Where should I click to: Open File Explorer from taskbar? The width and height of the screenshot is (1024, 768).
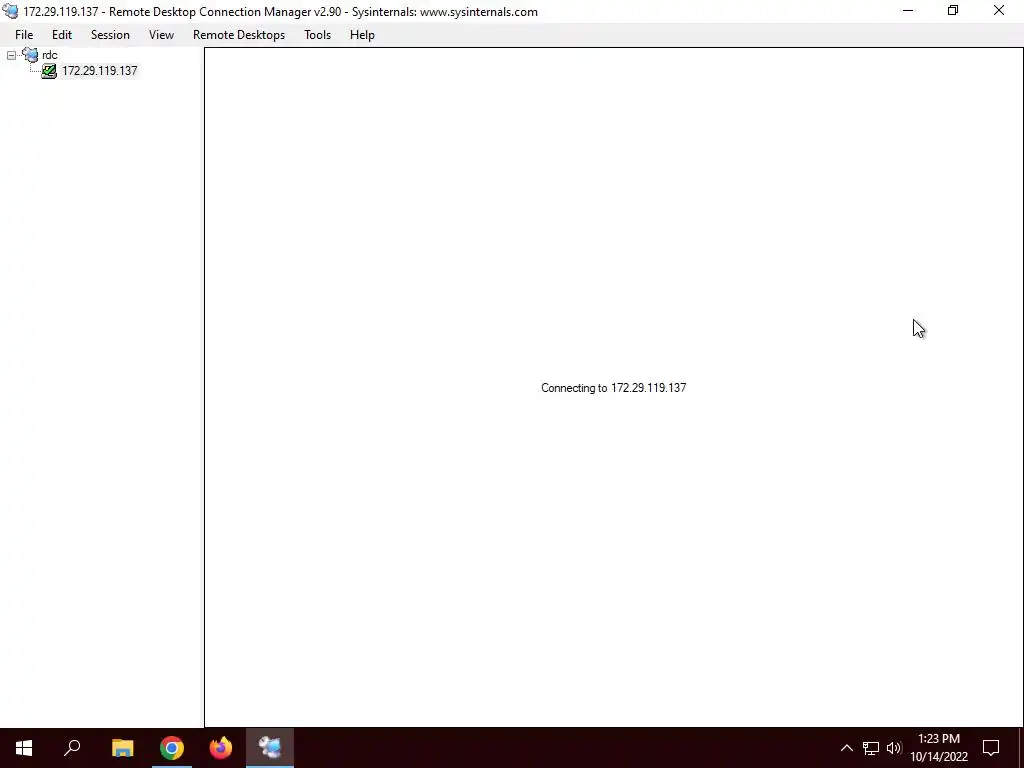click(x=122, y=748)
